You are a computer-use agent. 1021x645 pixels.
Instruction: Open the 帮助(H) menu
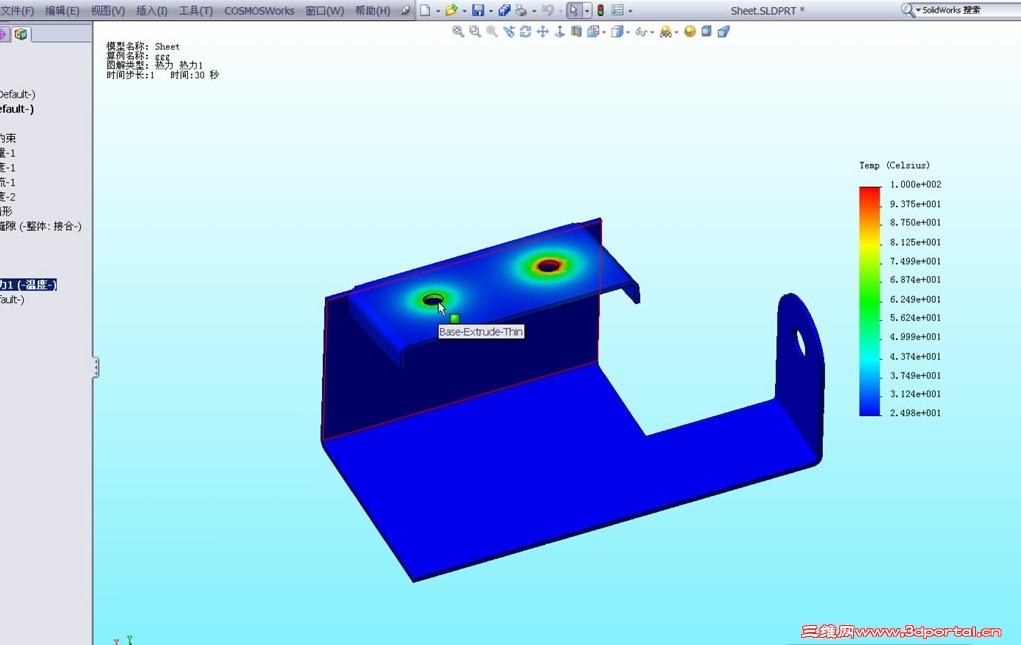tap(372, 10)
